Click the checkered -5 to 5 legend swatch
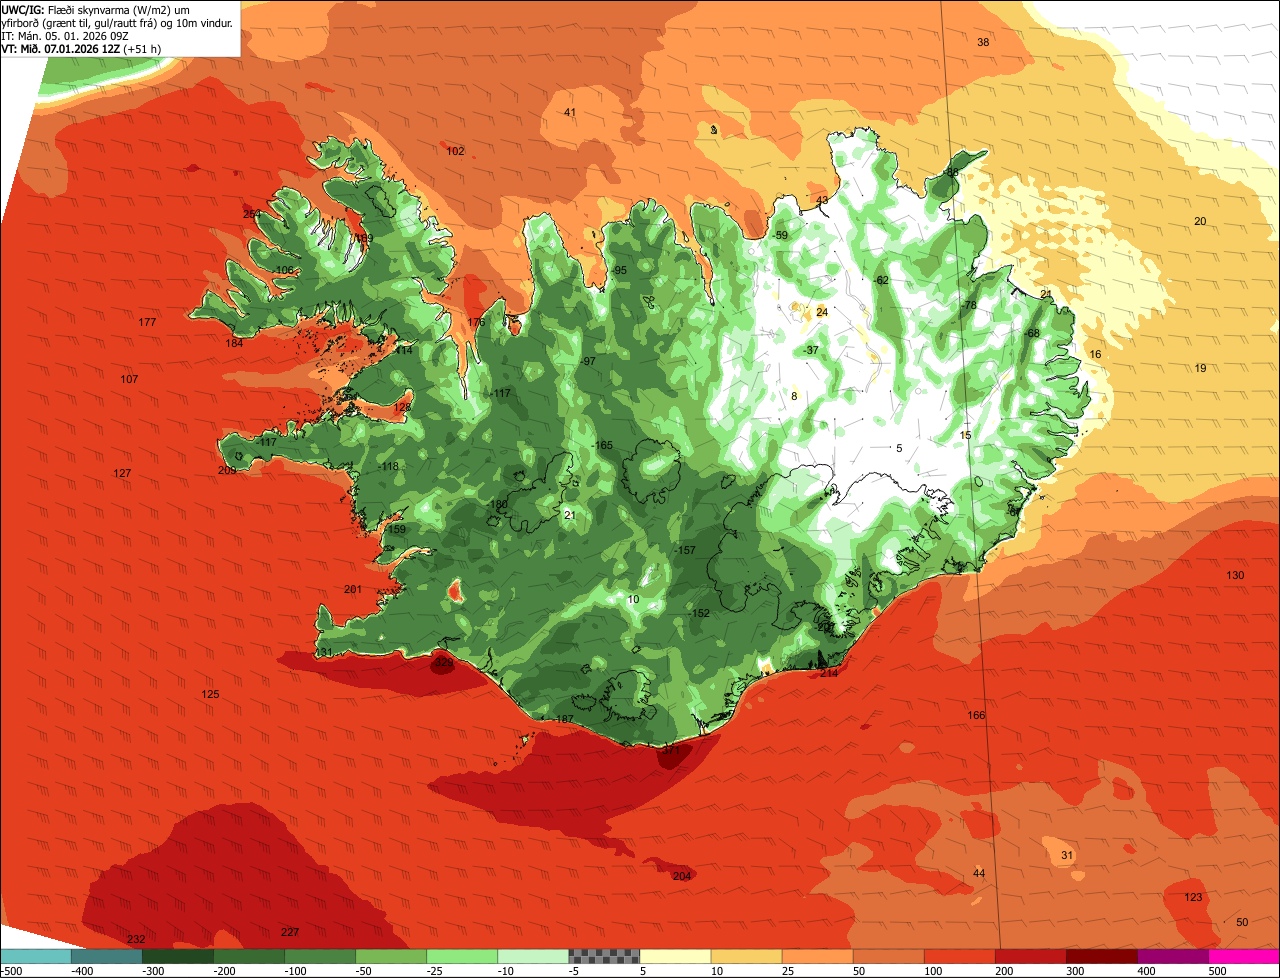Image resolution: width=1280 pixels, height=978 pixels. tap(604, 956)
